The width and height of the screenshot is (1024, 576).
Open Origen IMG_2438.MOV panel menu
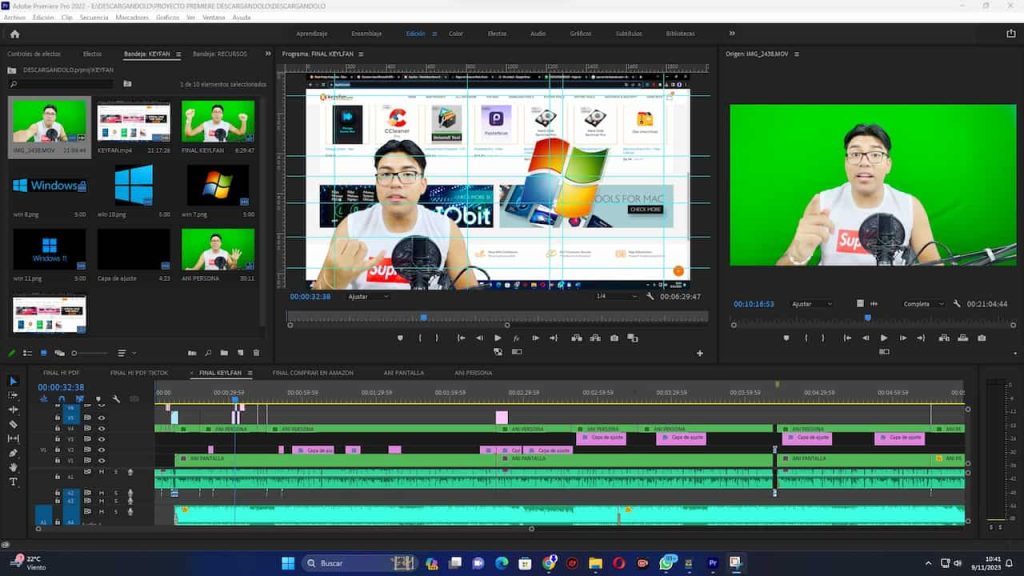[x=796, y=54]
